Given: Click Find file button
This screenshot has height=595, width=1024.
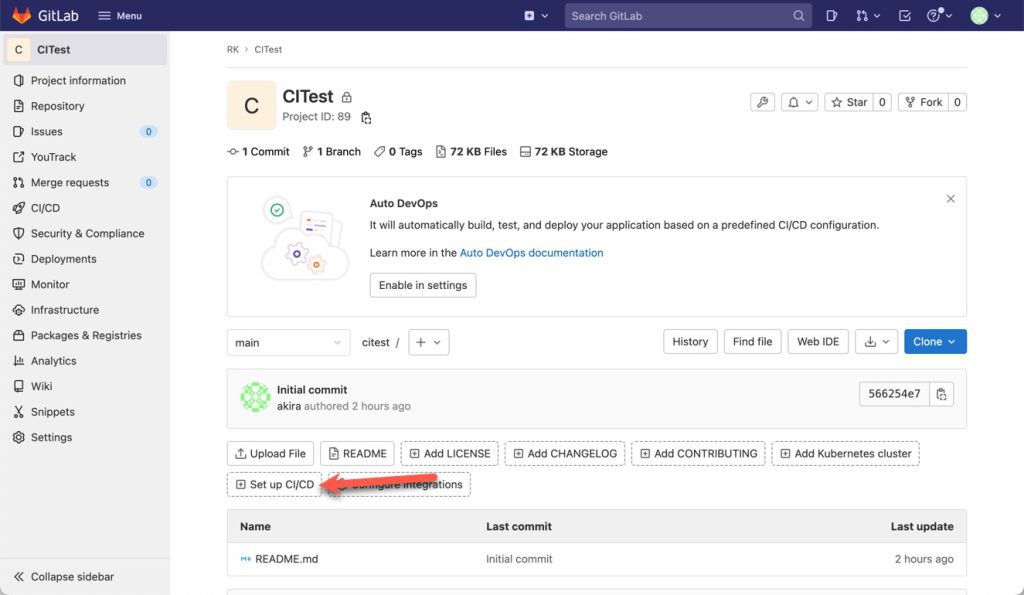Looking at the screenshot, I should tap(752, 342).
